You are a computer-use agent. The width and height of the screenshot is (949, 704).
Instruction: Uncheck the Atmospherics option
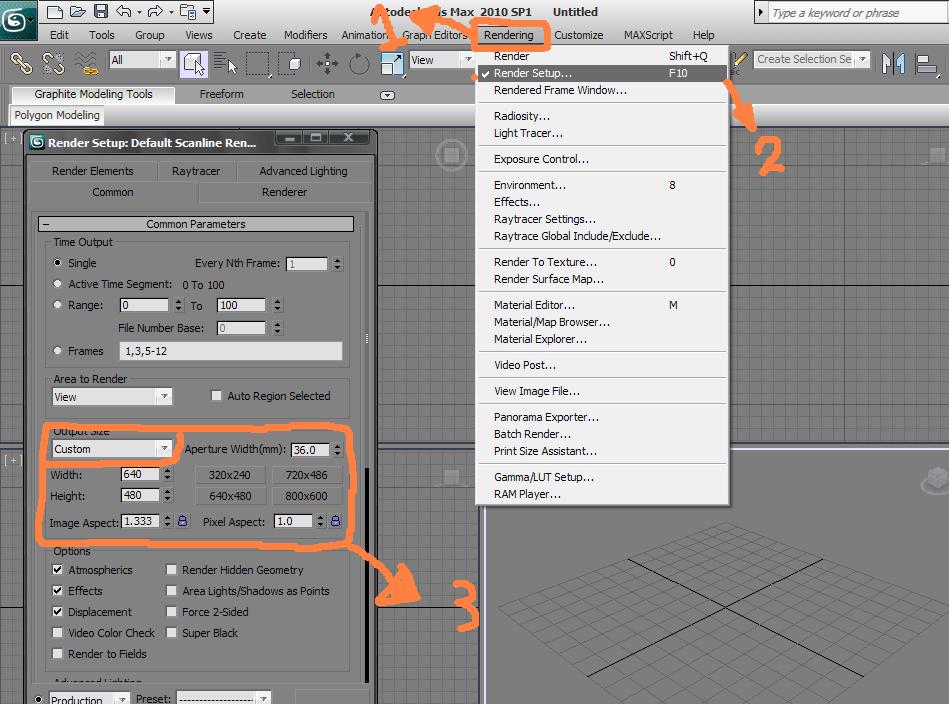pyautogui.click(x=57, y=569)
